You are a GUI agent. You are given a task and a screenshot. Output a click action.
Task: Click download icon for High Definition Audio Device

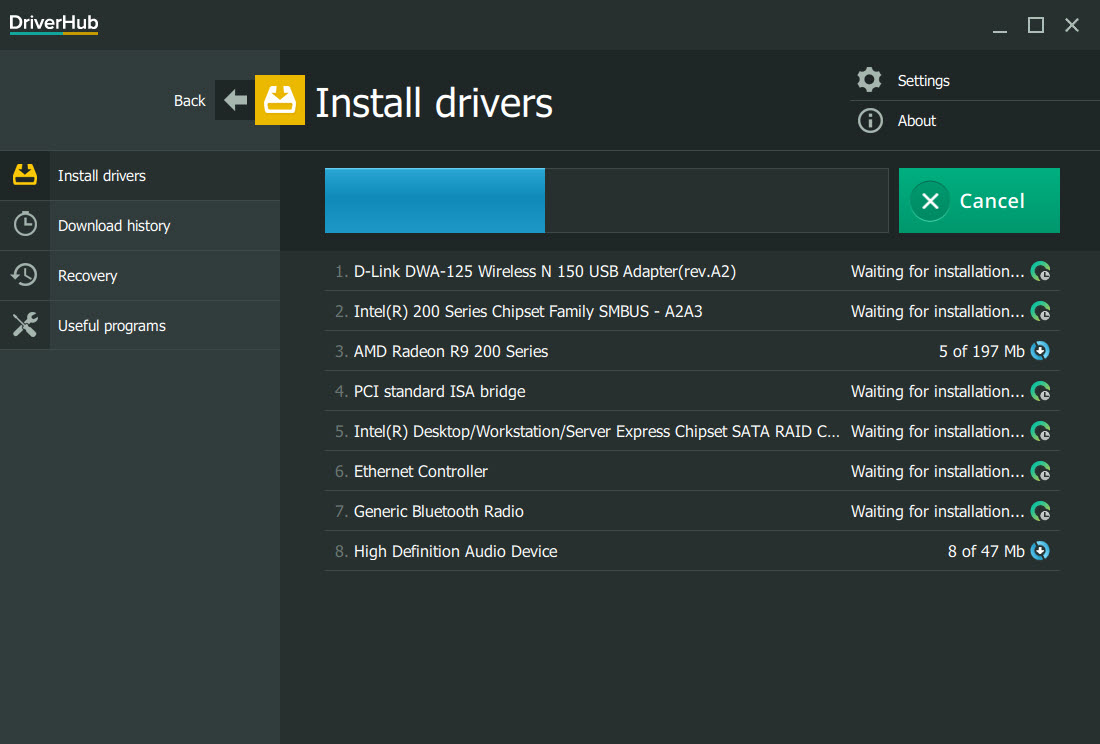pyautogui.click(x=1040, y=550)
